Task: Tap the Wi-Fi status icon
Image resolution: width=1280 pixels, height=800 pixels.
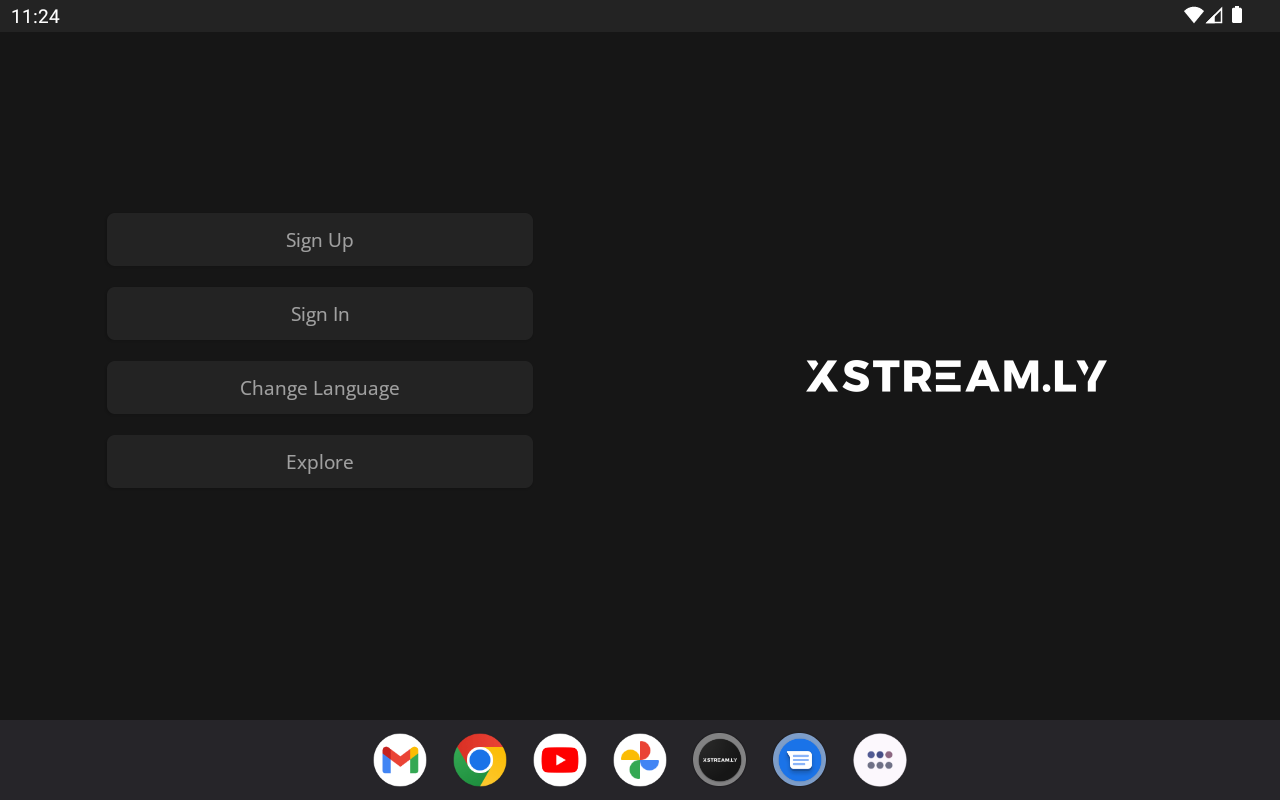Action: point(1193,15)
